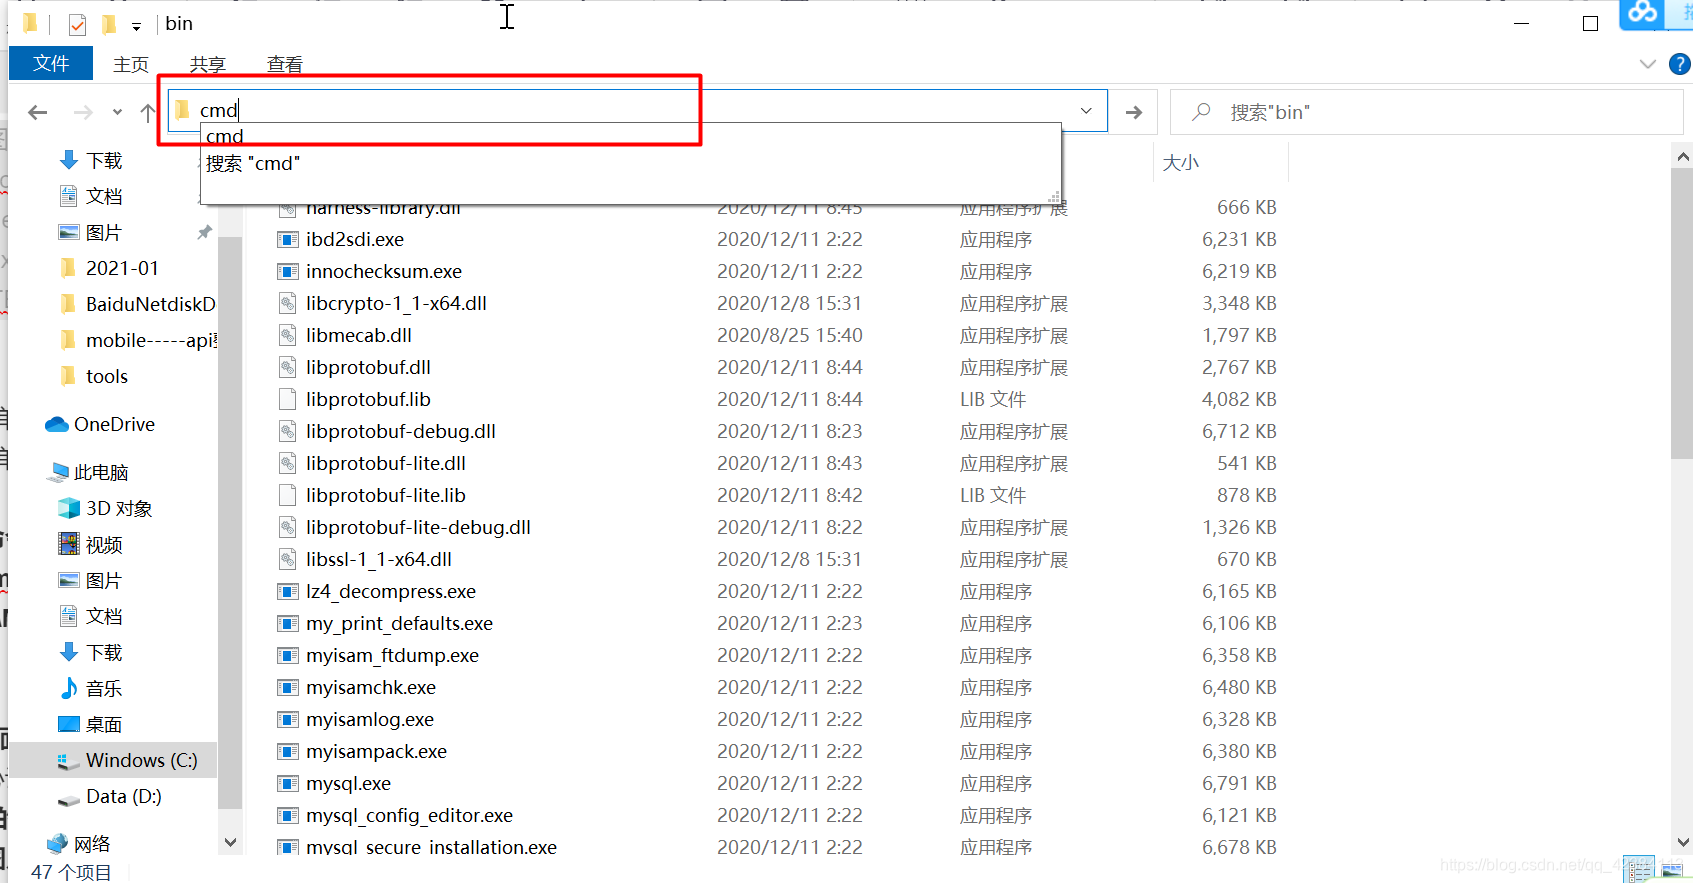Select the libprotobuf-lite.dll file icon
1693x883 pixels.
click(x=287, y=463)
